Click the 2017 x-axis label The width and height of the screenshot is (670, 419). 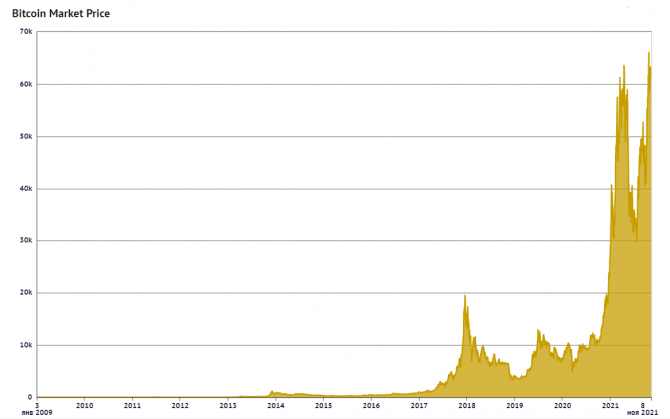tap(419, 405)
